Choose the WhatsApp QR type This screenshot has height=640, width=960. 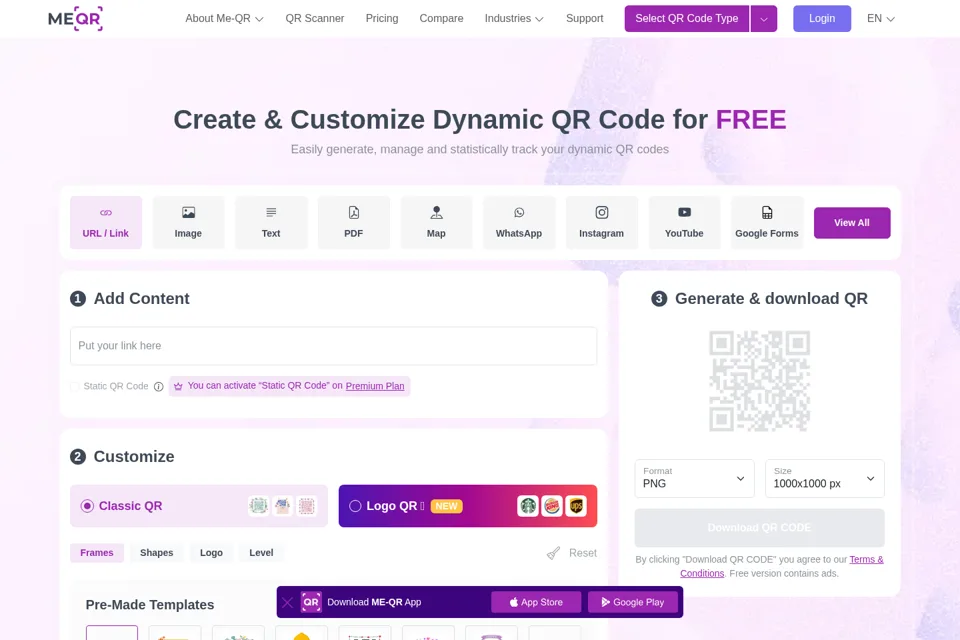(519, 222)
